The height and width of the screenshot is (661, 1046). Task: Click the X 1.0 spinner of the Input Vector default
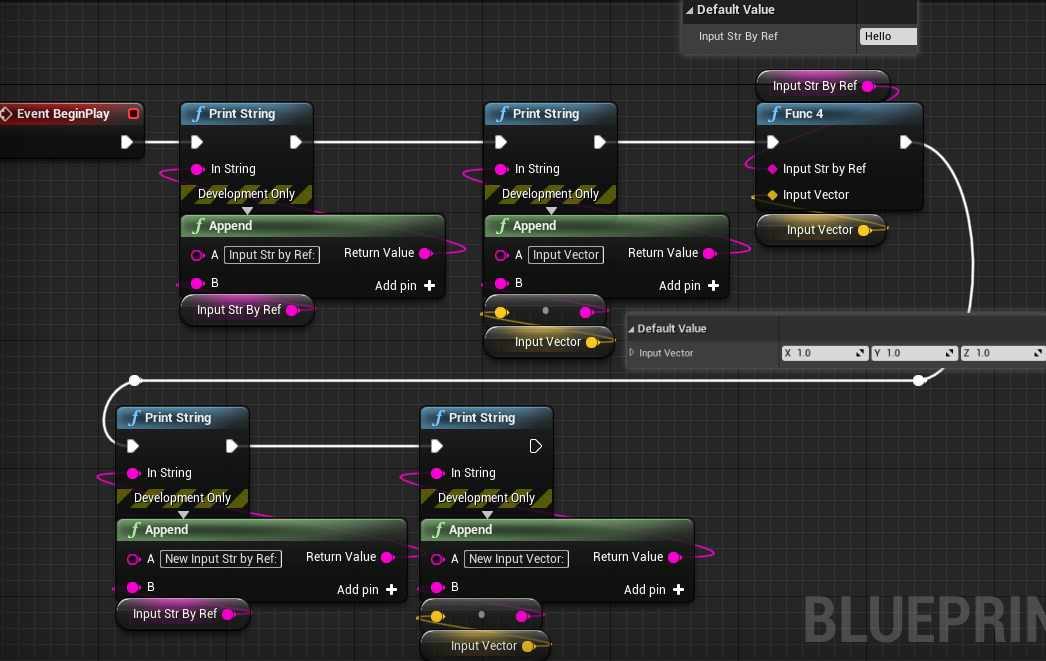point(824,352)
